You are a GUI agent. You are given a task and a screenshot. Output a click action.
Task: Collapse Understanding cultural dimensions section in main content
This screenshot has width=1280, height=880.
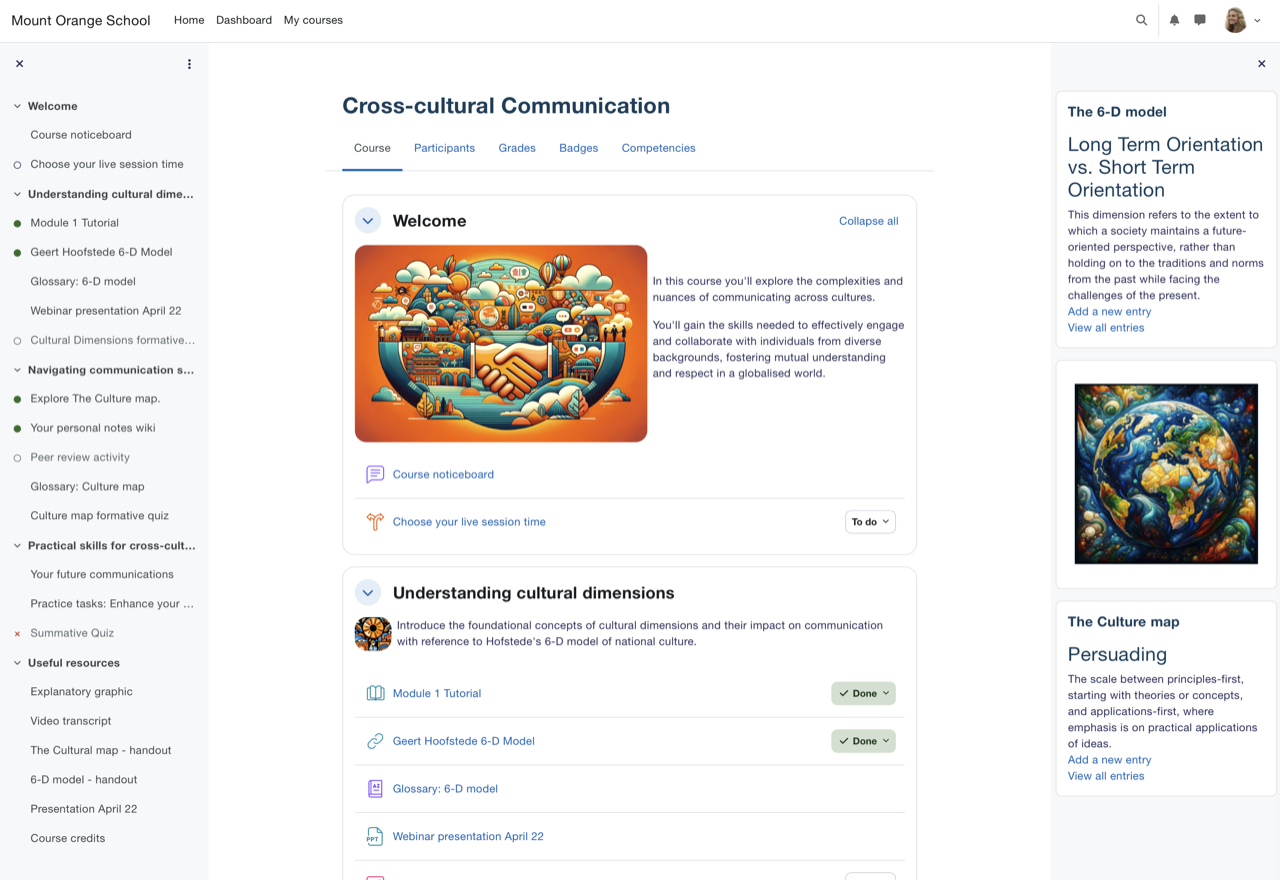pyautogui.click(x=368, y=593)
